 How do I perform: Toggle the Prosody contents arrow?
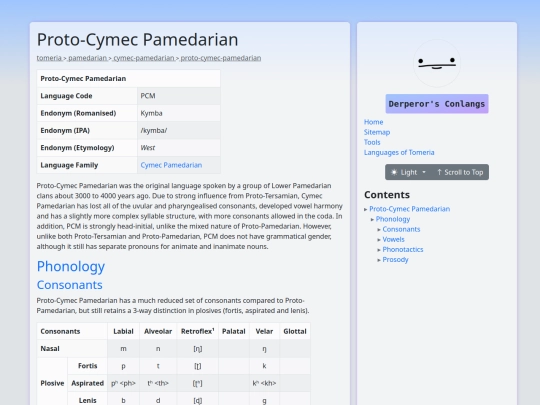(x=379, y=260)
